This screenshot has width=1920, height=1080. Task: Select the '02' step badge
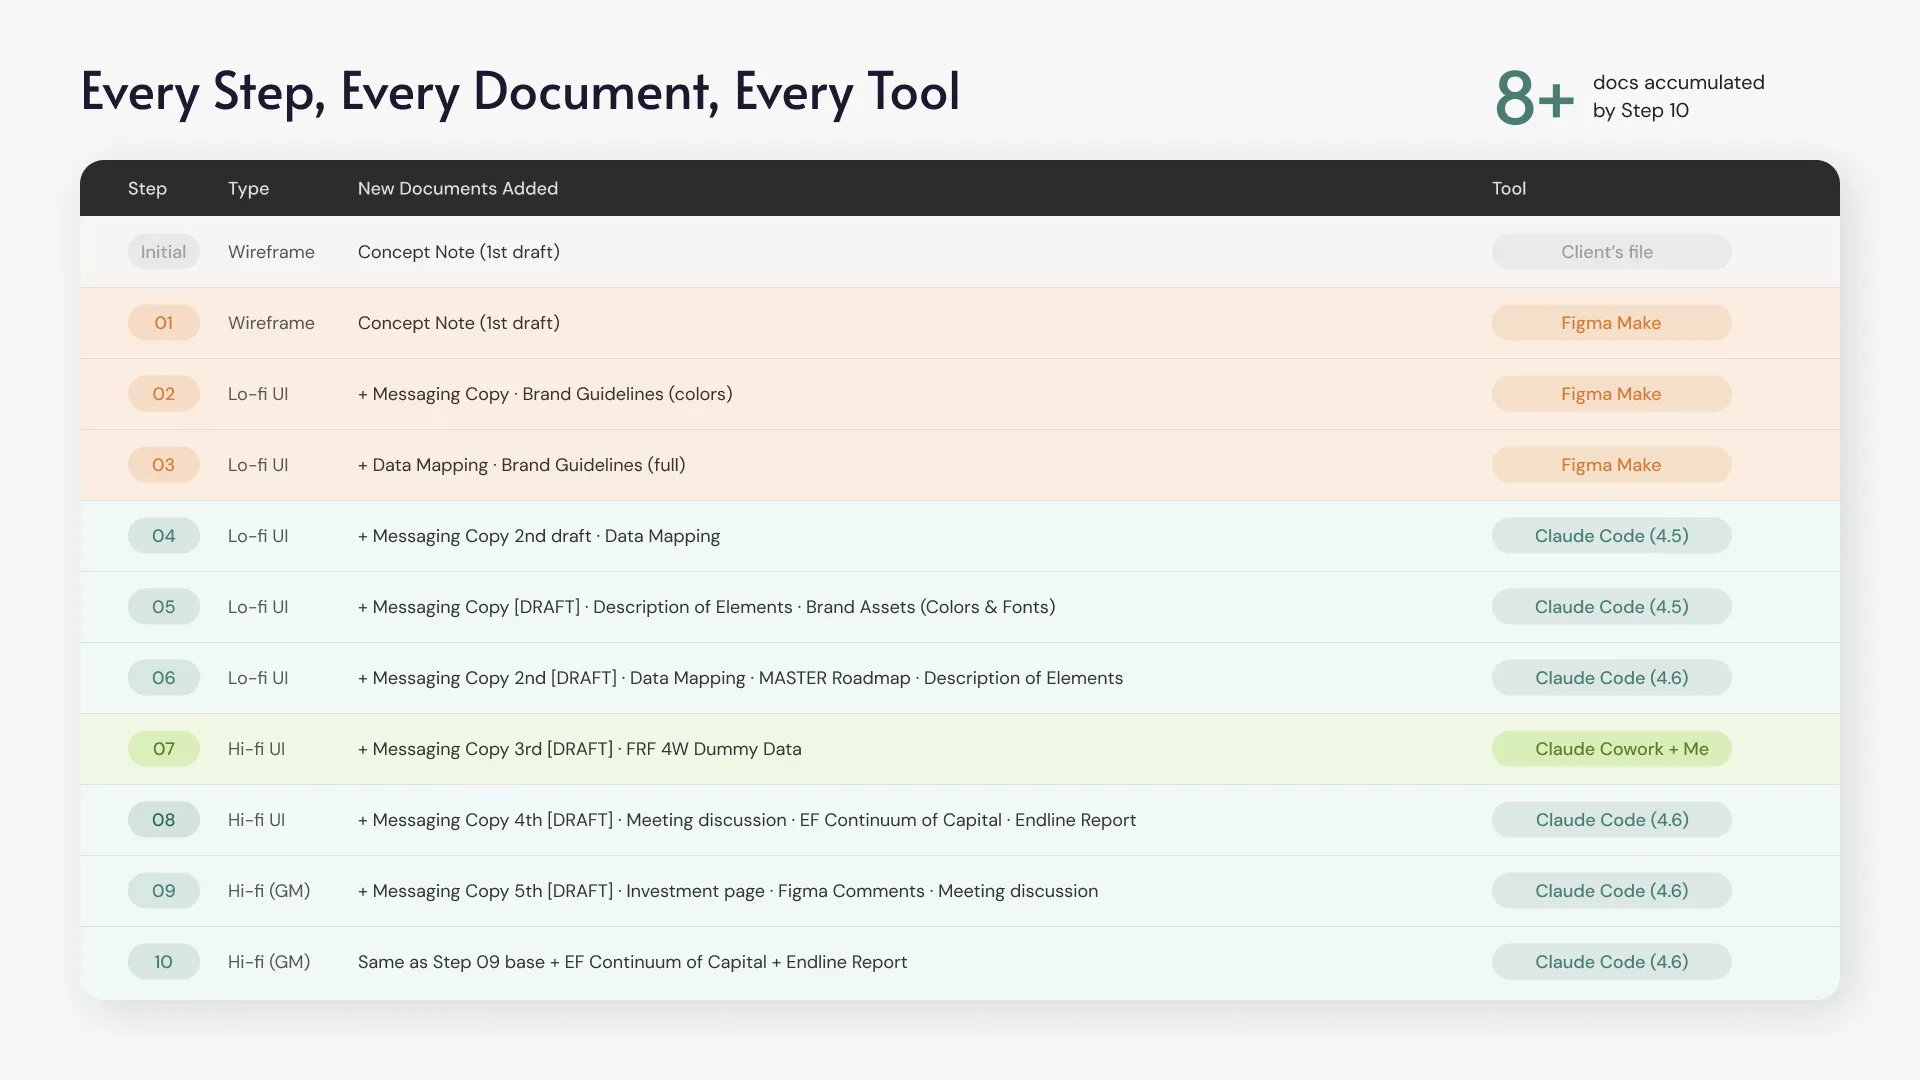click(x=164, y=394)
